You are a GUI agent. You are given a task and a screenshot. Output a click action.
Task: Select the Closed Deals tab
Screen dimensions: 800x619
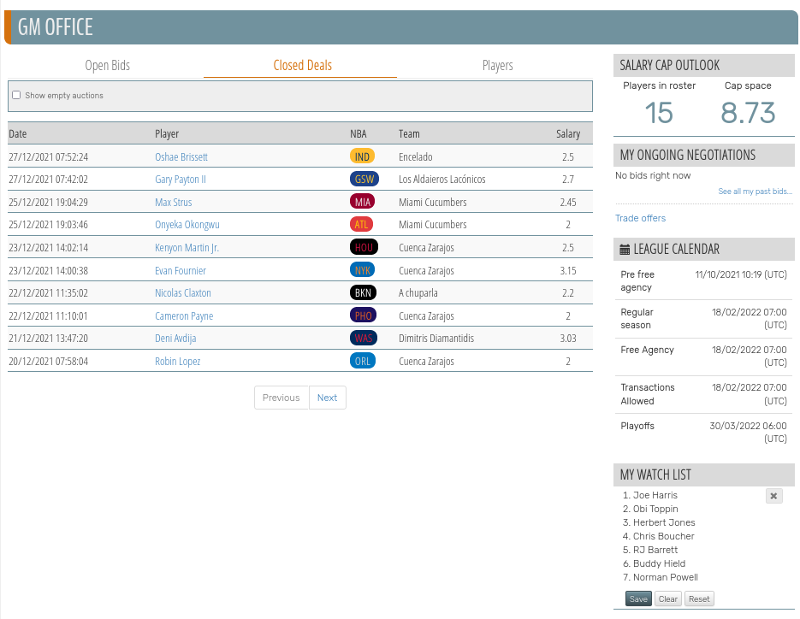pos(302,66)
